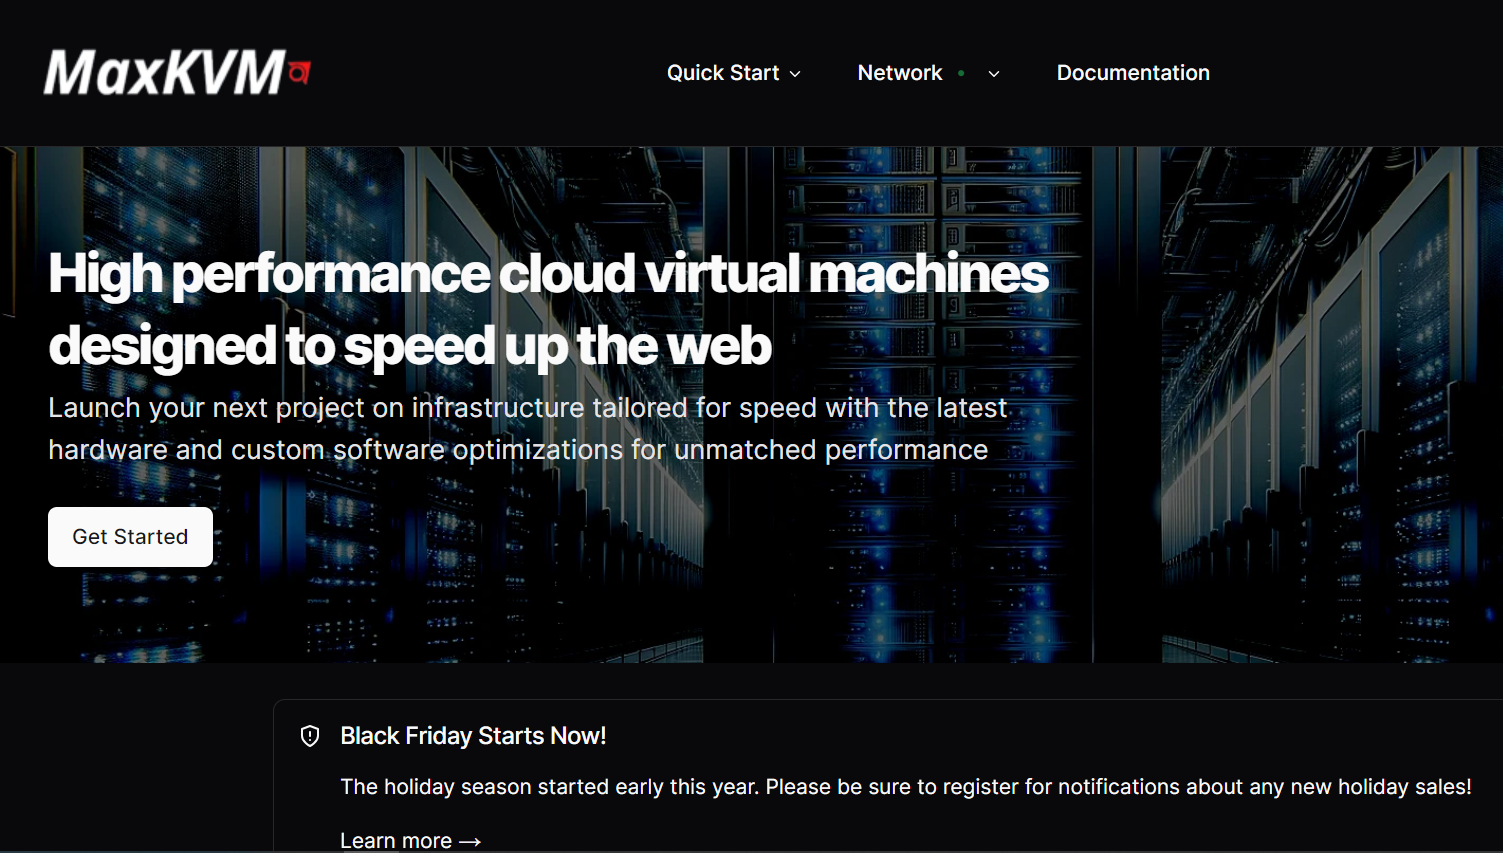The image size is (1503, 853).
Task: Follow the Learn more link
Action: point(410,841)
